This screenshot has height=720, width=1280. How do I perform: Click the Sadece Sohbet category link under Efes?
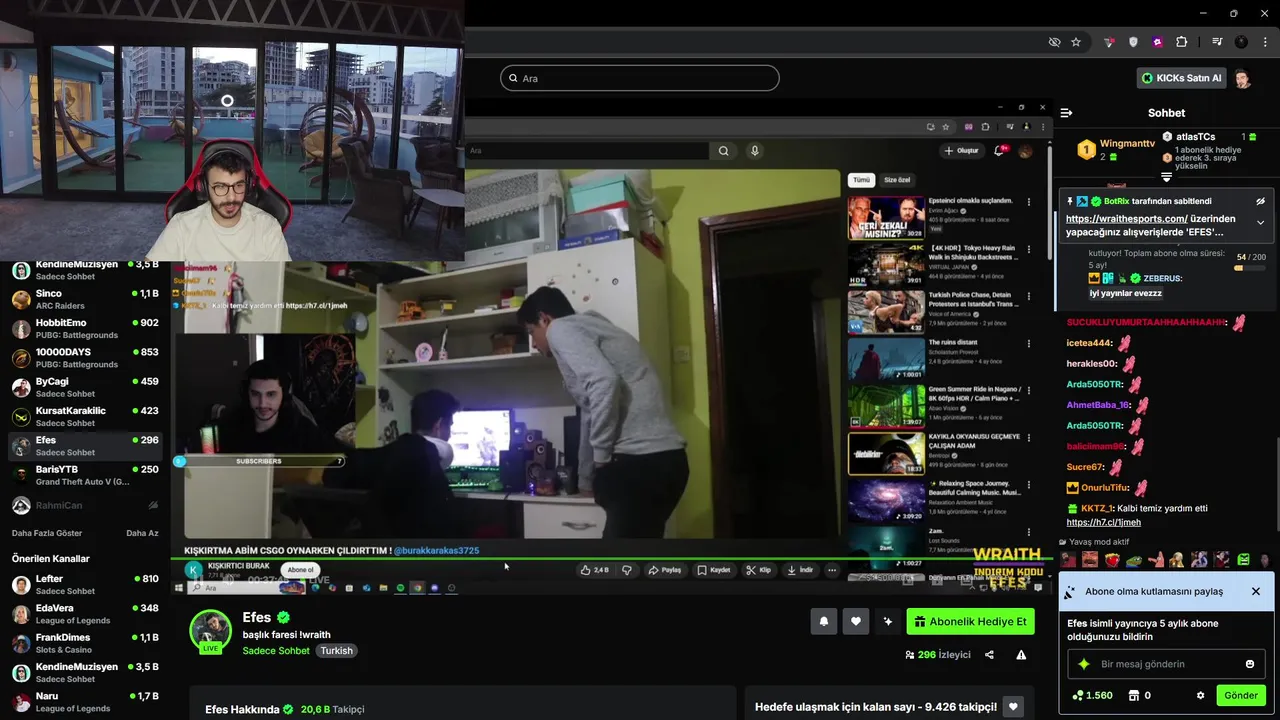276,651
